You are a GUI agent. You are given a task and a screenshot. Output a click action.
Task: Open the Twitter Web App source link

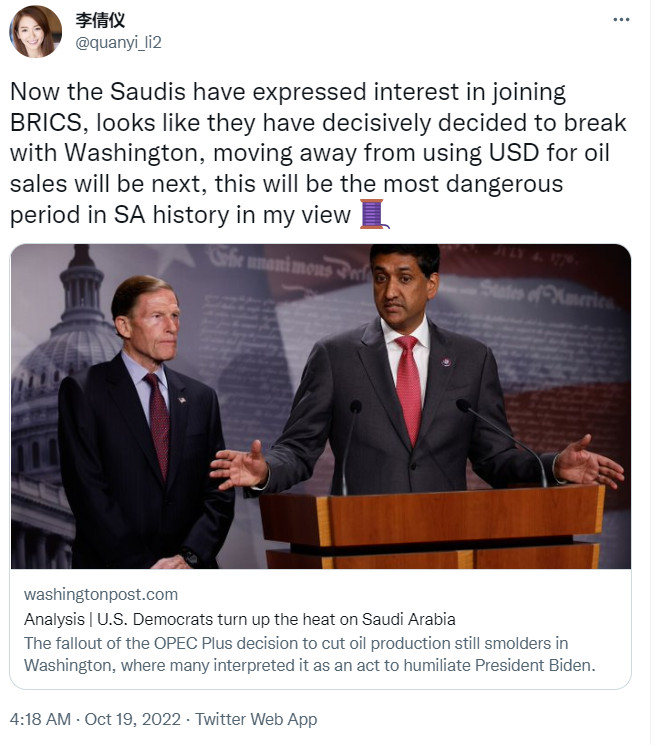point(256,719)
